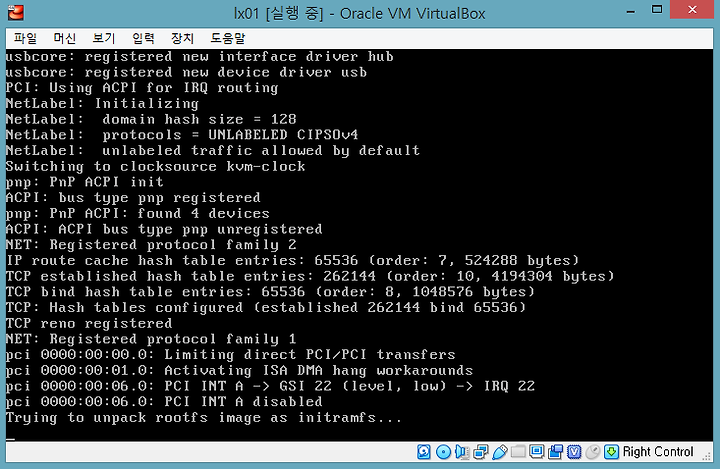This screenshot has width=720, height=469.
Task: Click the green keyboard capture arrow icon
Action: coord(611,452)
